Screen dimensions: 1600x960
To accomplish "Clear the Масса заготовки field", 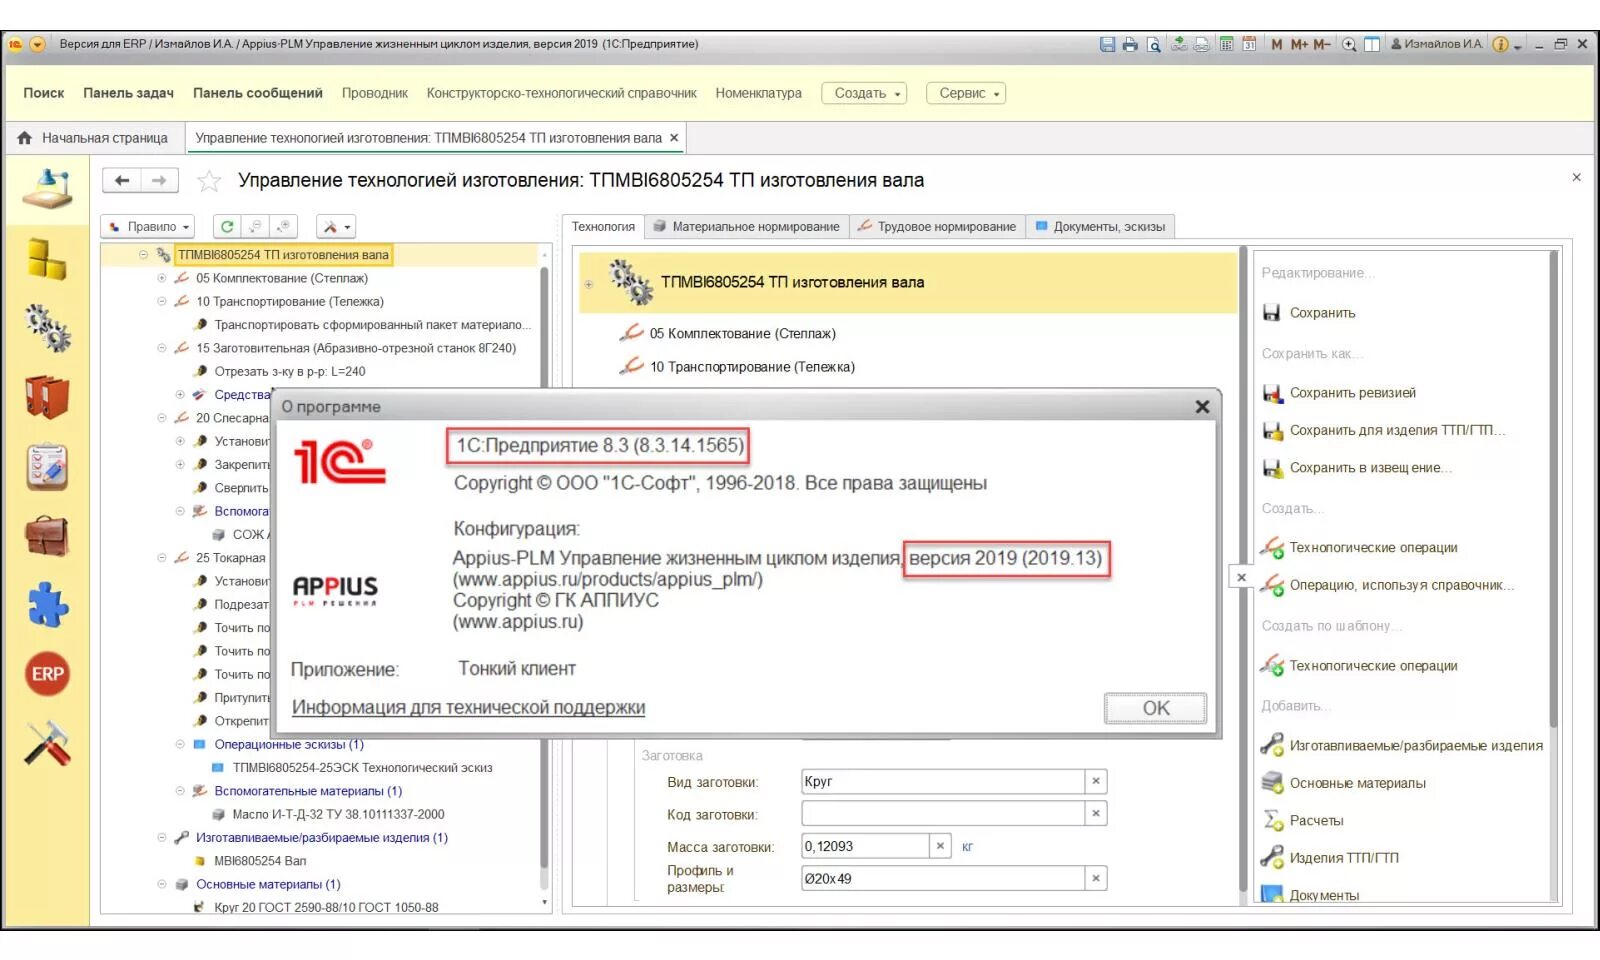I will pyautogui.click(x=940, y=846).
